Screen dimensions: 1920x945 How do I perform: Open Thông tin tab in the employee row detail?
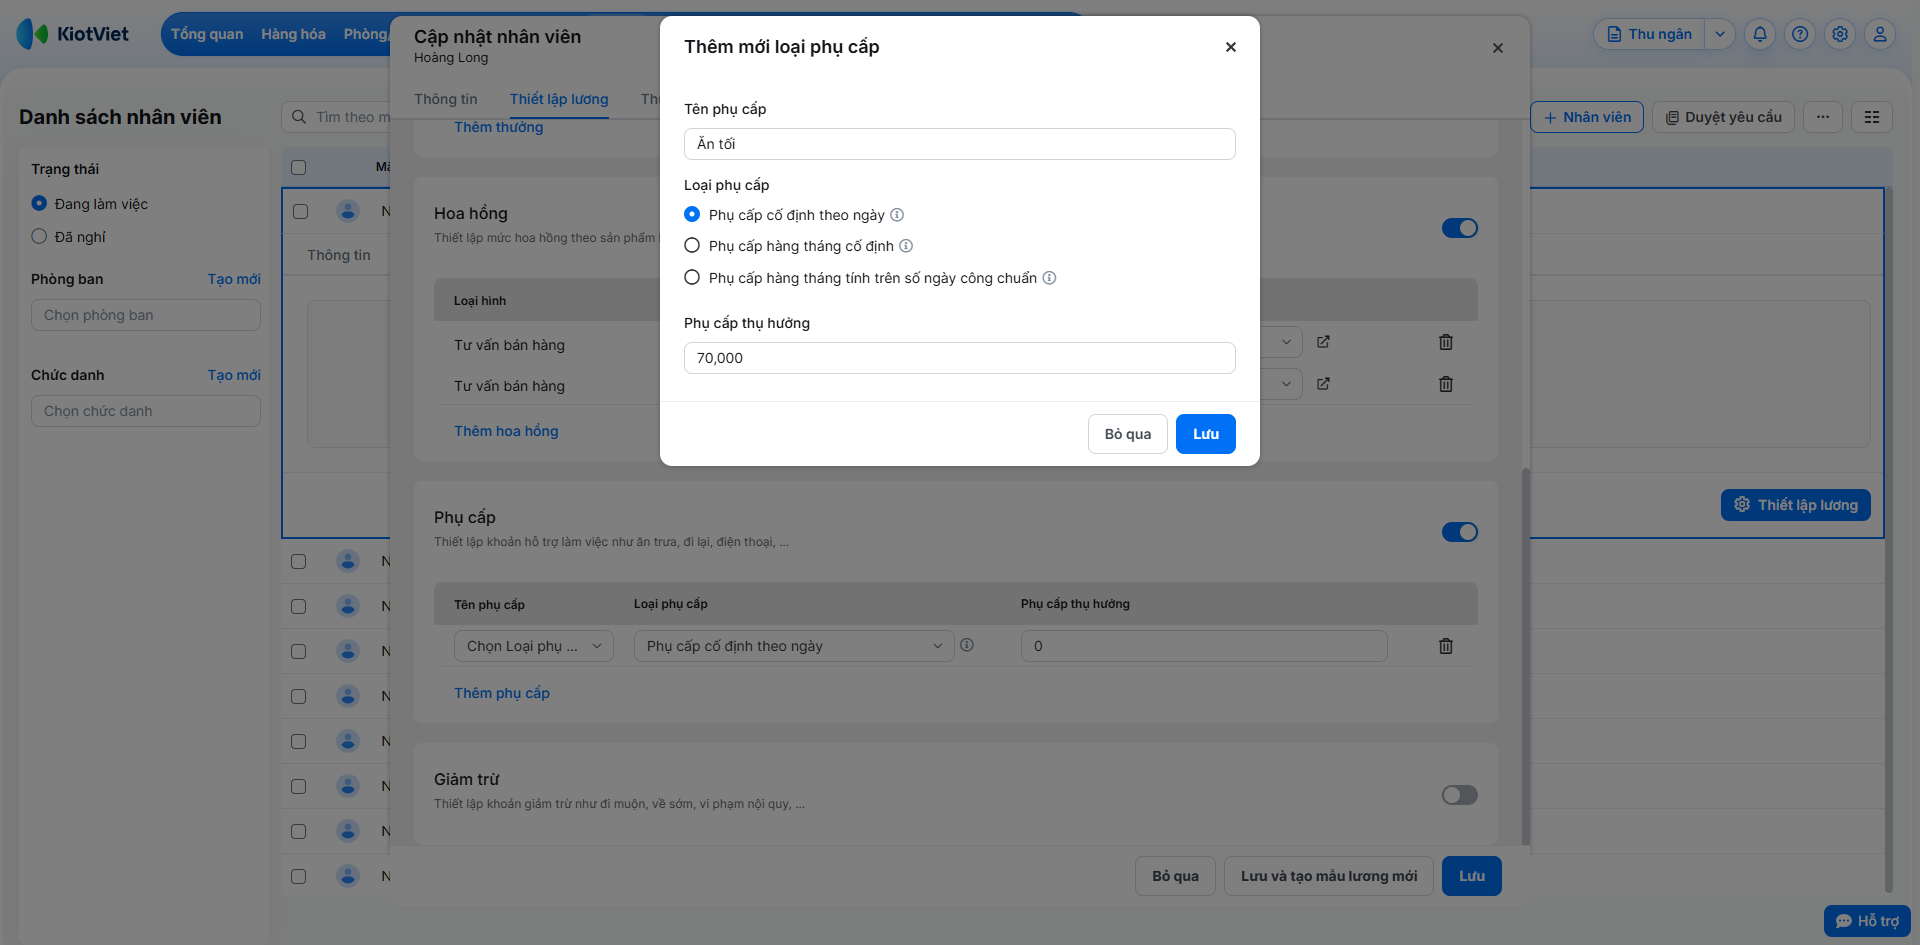click(339, 255)
